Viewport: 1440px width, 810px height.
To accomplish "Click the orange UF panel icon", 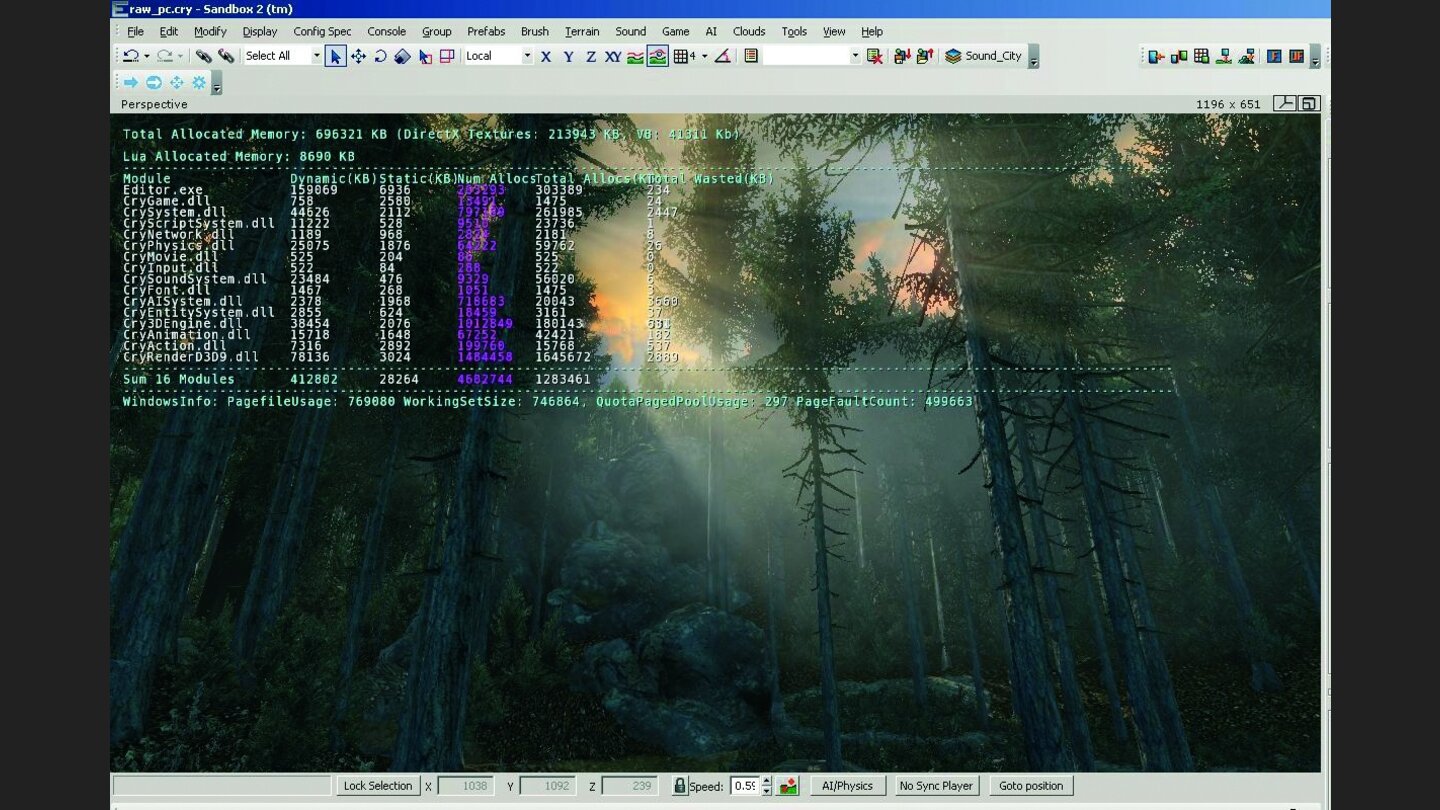I will coord(1297,56).
